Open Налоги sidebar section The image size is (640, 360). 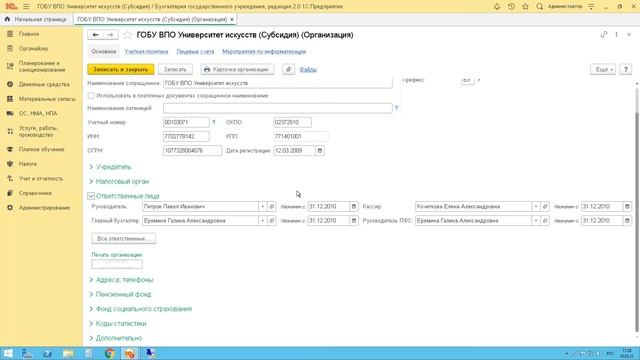point(28,164)
